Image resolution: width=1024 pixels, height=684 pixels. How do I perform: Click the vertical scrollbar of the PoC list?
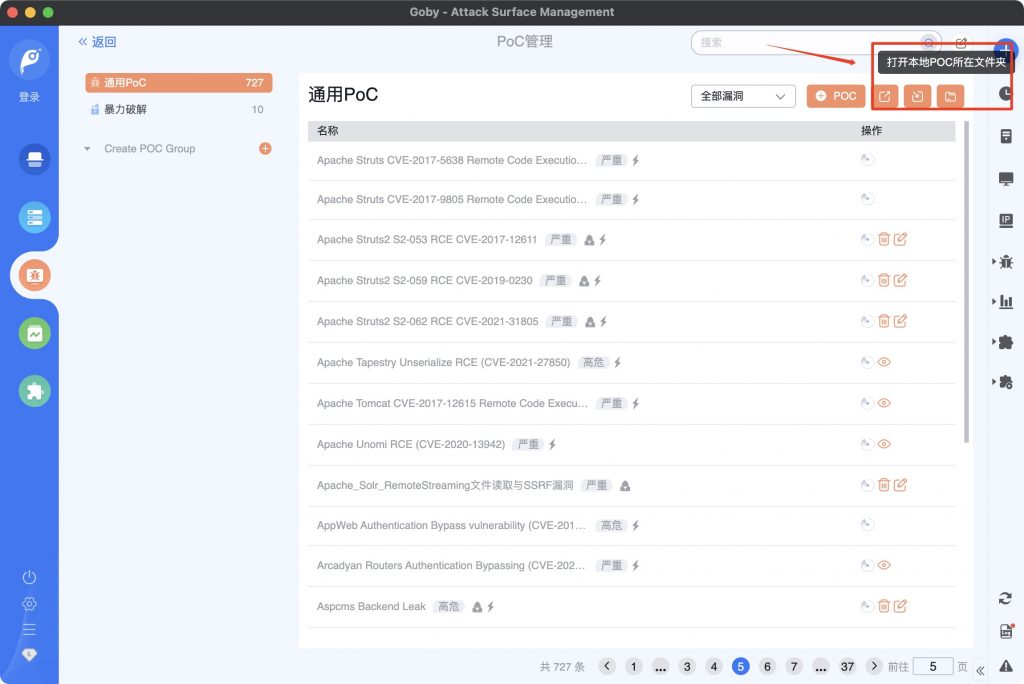967,281
